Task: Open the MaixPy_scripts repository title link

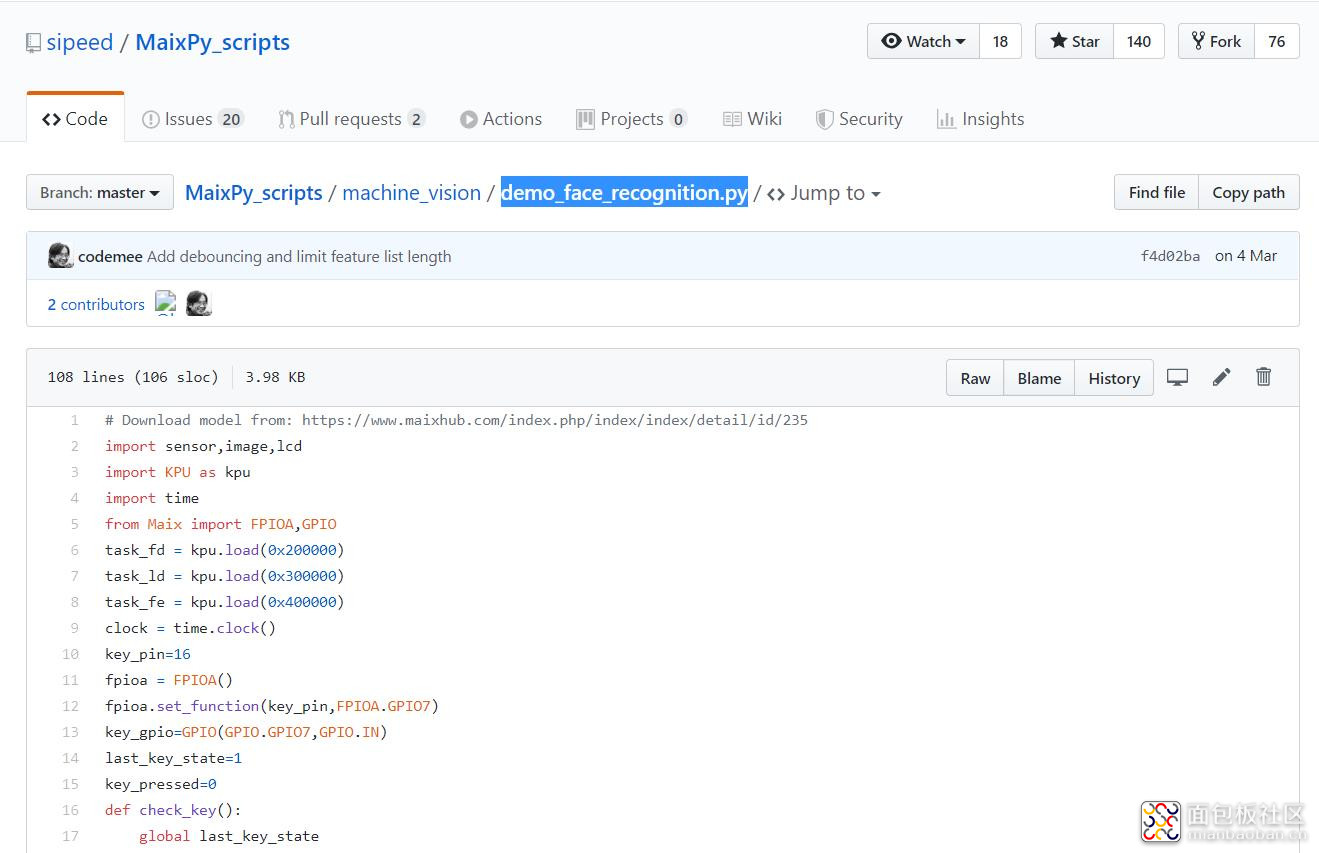Action: click(x=213, y=42)
